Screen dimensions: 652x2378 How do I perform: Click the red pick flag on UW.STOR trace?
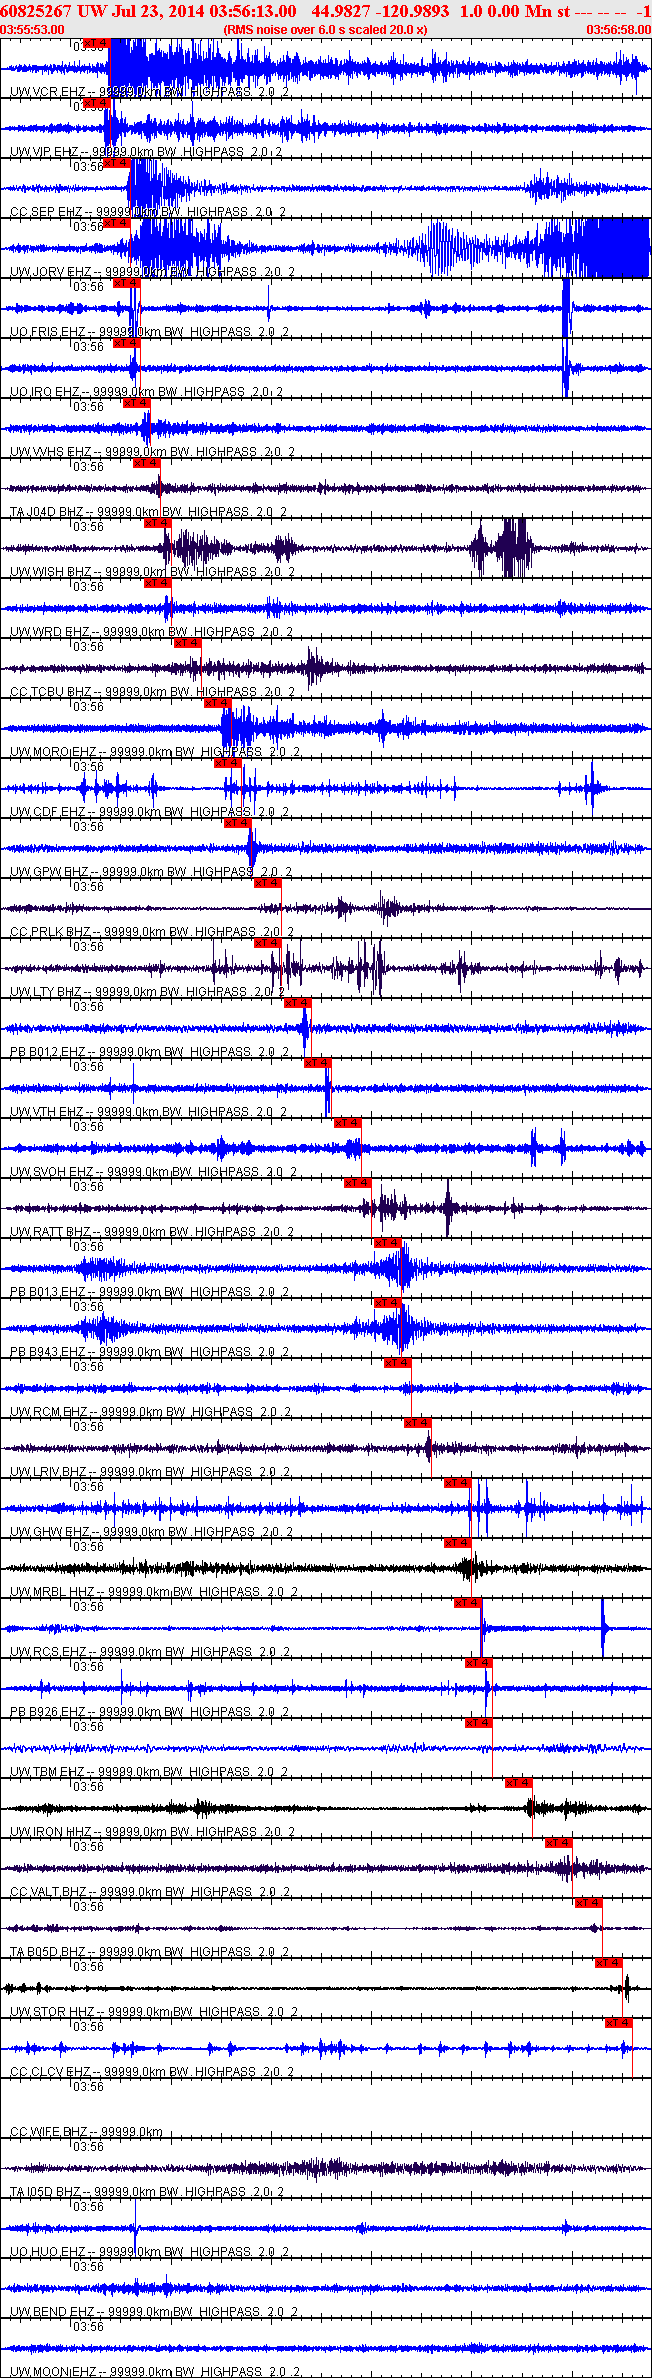pyautogui.click(x=608, y=1963)
